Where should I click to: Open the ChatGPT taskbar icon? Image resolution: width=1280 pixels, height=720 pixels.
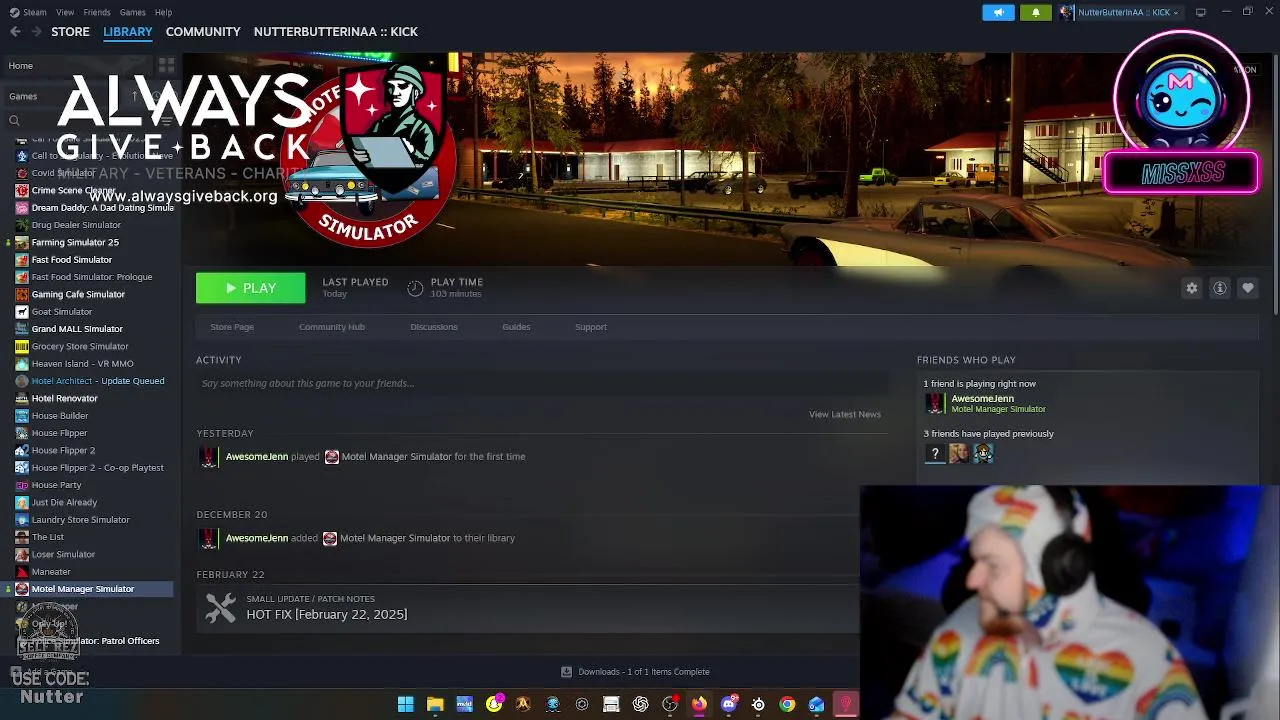641,704
